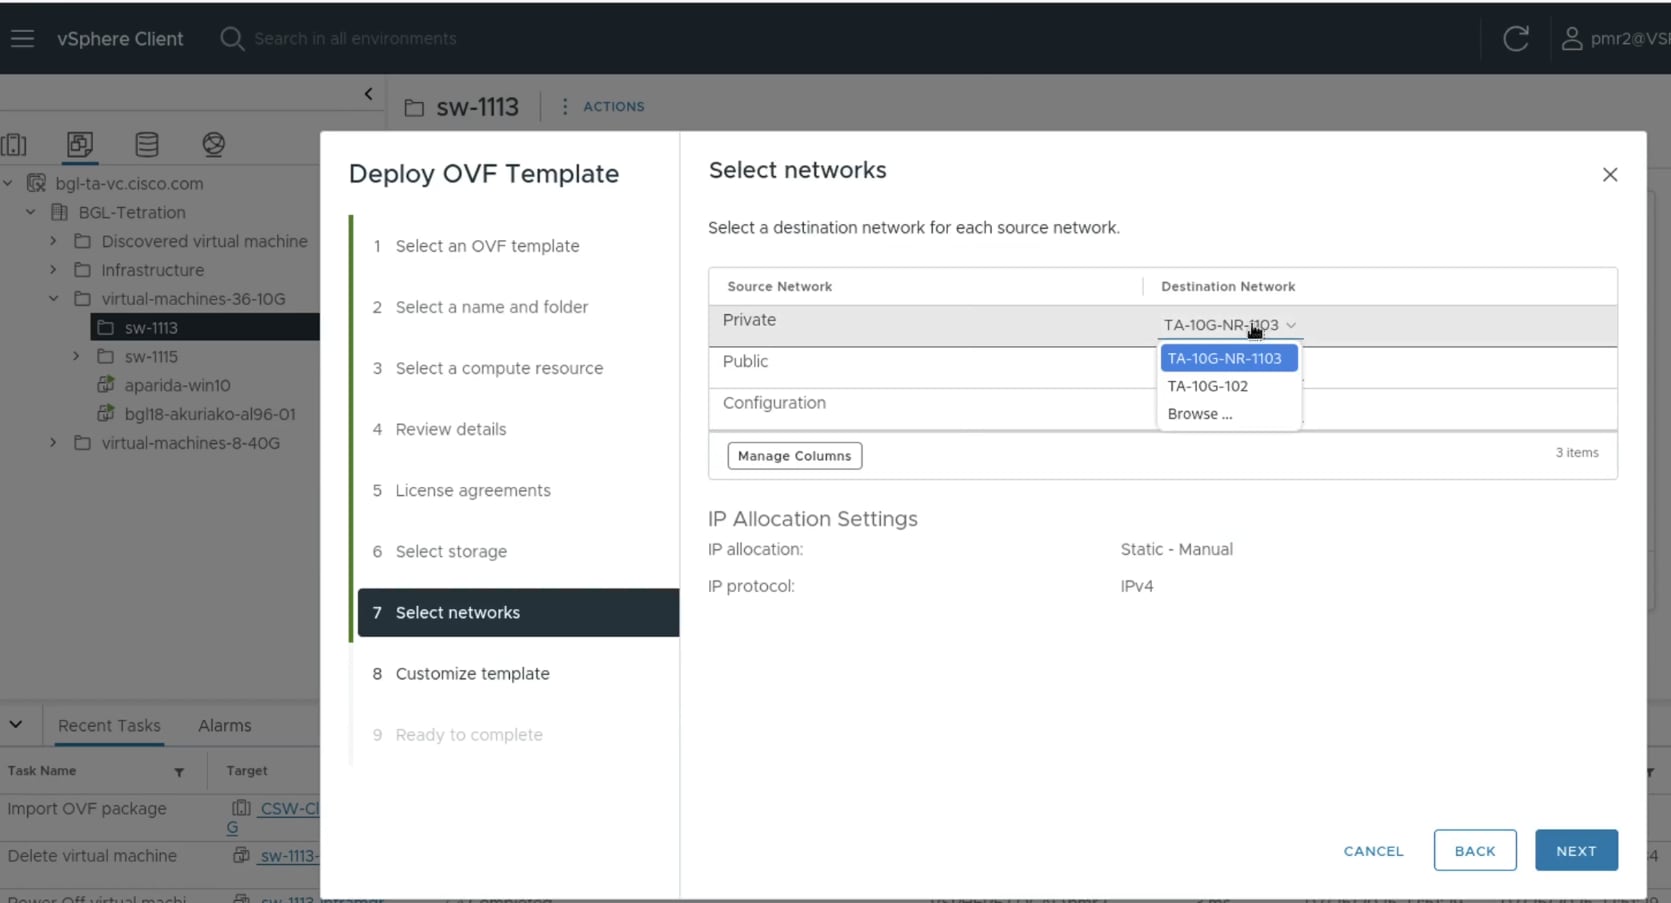Expand the Discovered virtual machine folder

point(52,241)
